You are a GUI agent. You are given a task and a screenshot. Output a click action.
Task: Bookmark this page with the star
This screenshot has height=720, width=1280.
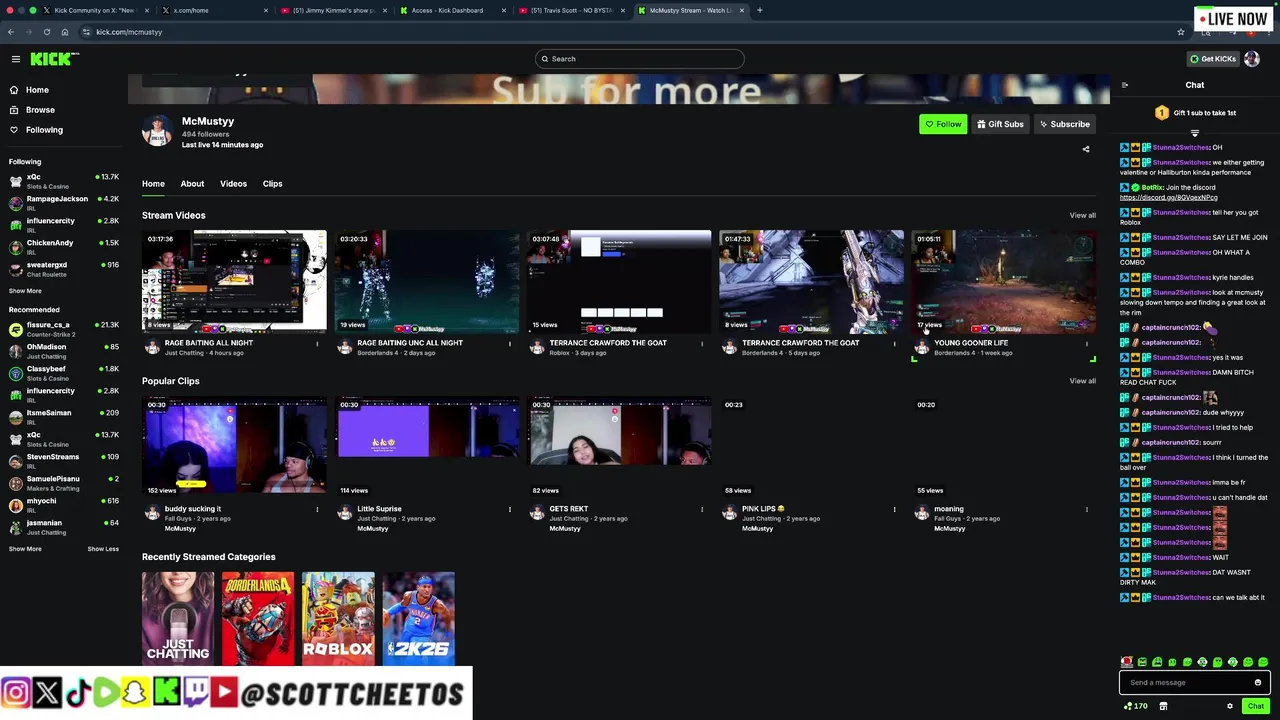pyautogui.click(x=1181, y=32)
